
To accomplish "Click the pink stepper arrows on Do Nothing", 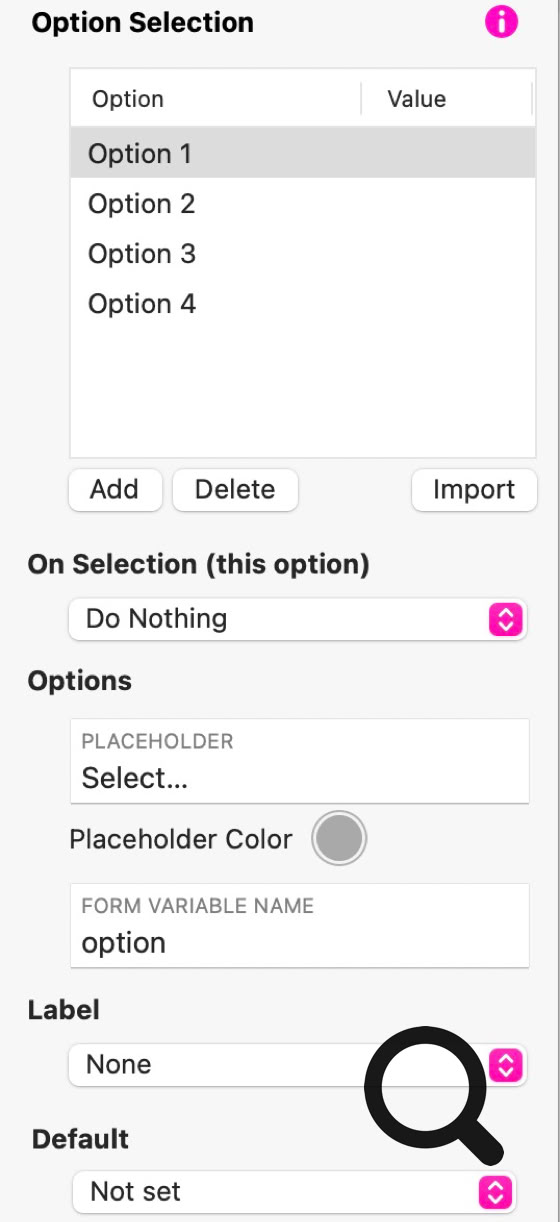I will click(506, 619).
